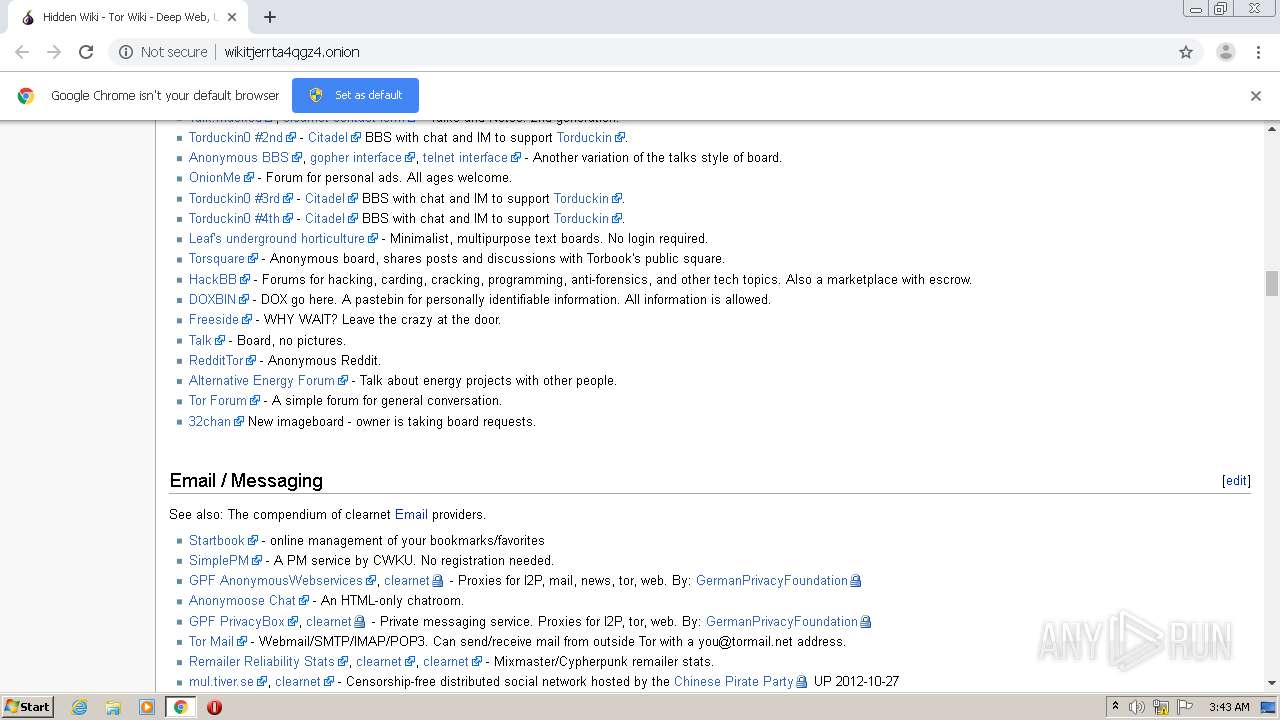Click the red Opera taskbar icon

coord(214,707)
